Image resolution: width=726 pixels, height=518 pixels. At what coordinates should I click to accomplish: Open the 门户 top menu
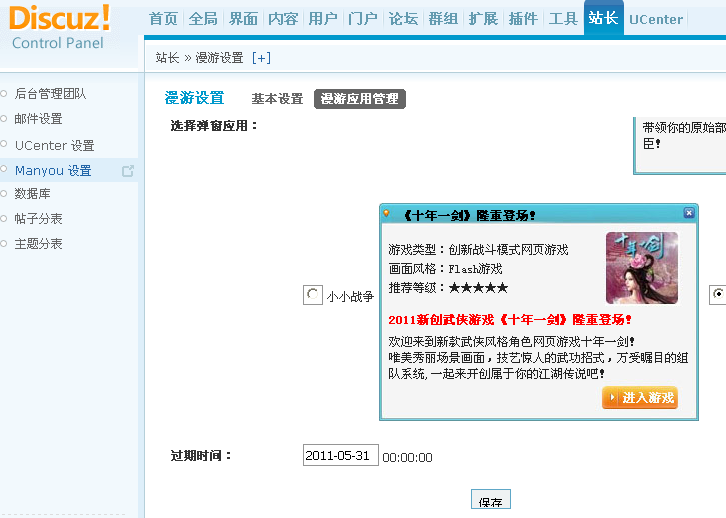click(x=363, y=19)
